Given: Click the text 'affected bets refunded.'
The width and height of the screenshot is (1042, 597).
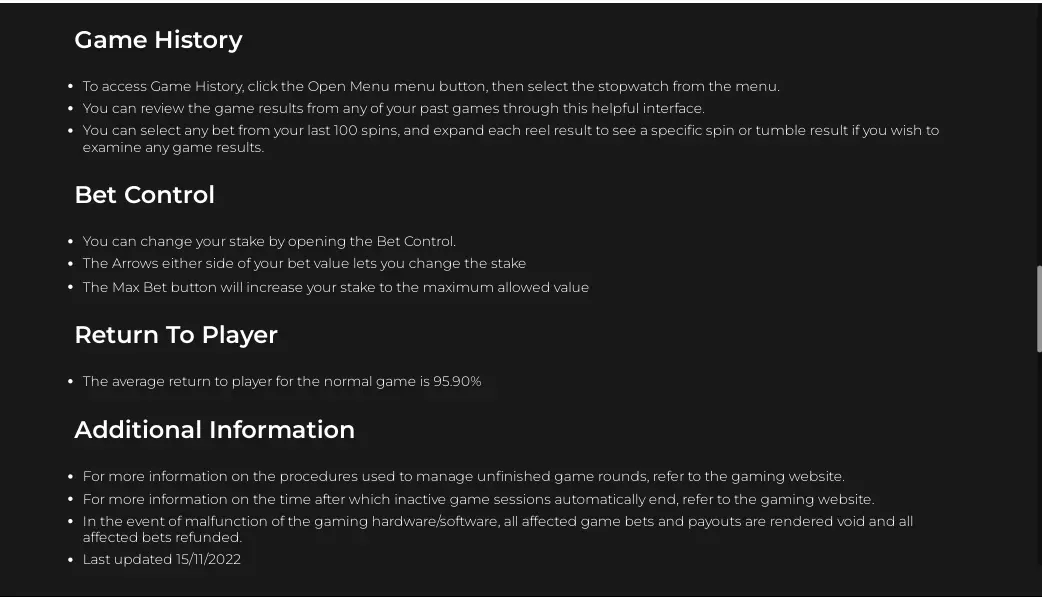Looking at the screenshot, I should 162,537.
